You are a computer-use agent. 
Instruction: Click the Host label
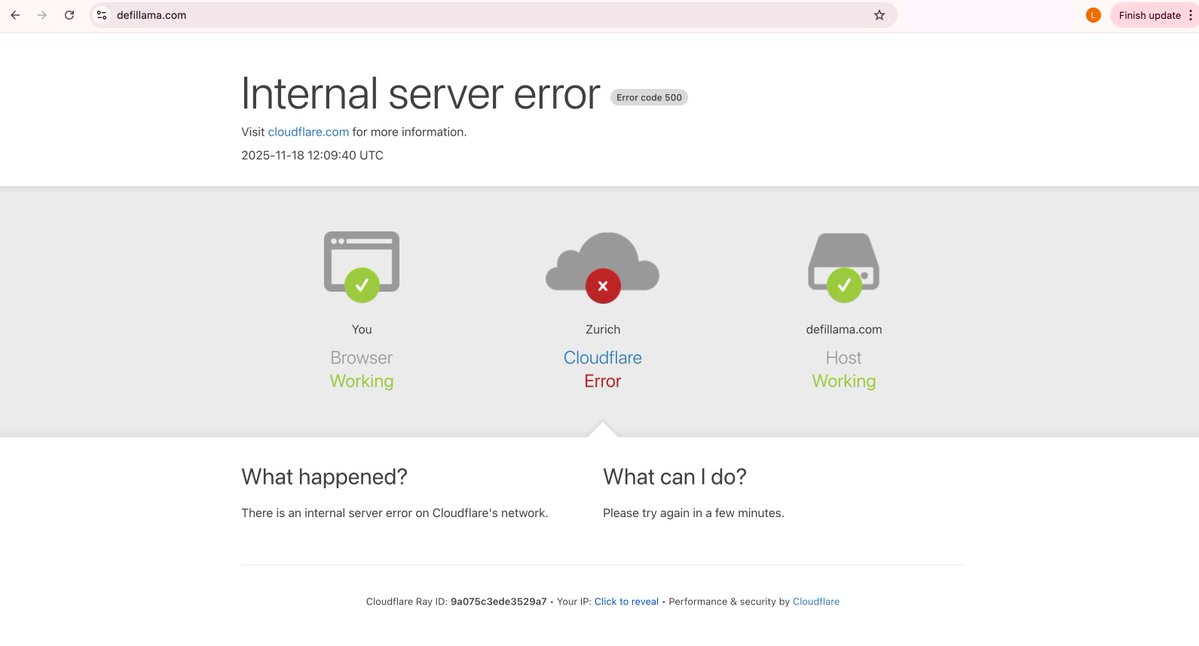[843, 358]
